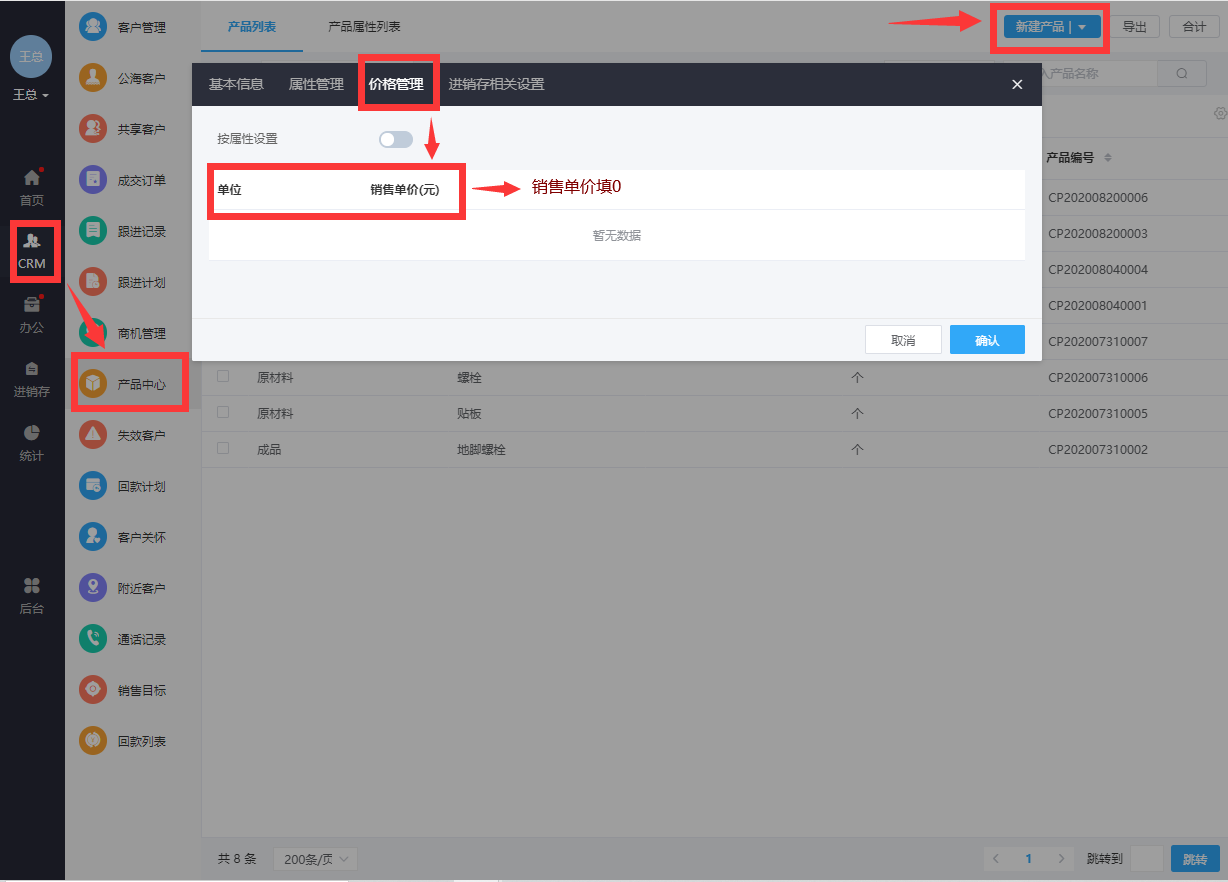Viewport: 1228px width, 882px height.
Task: Open the 新建产品 dropdown arrow
Action: coord(1082,27)
